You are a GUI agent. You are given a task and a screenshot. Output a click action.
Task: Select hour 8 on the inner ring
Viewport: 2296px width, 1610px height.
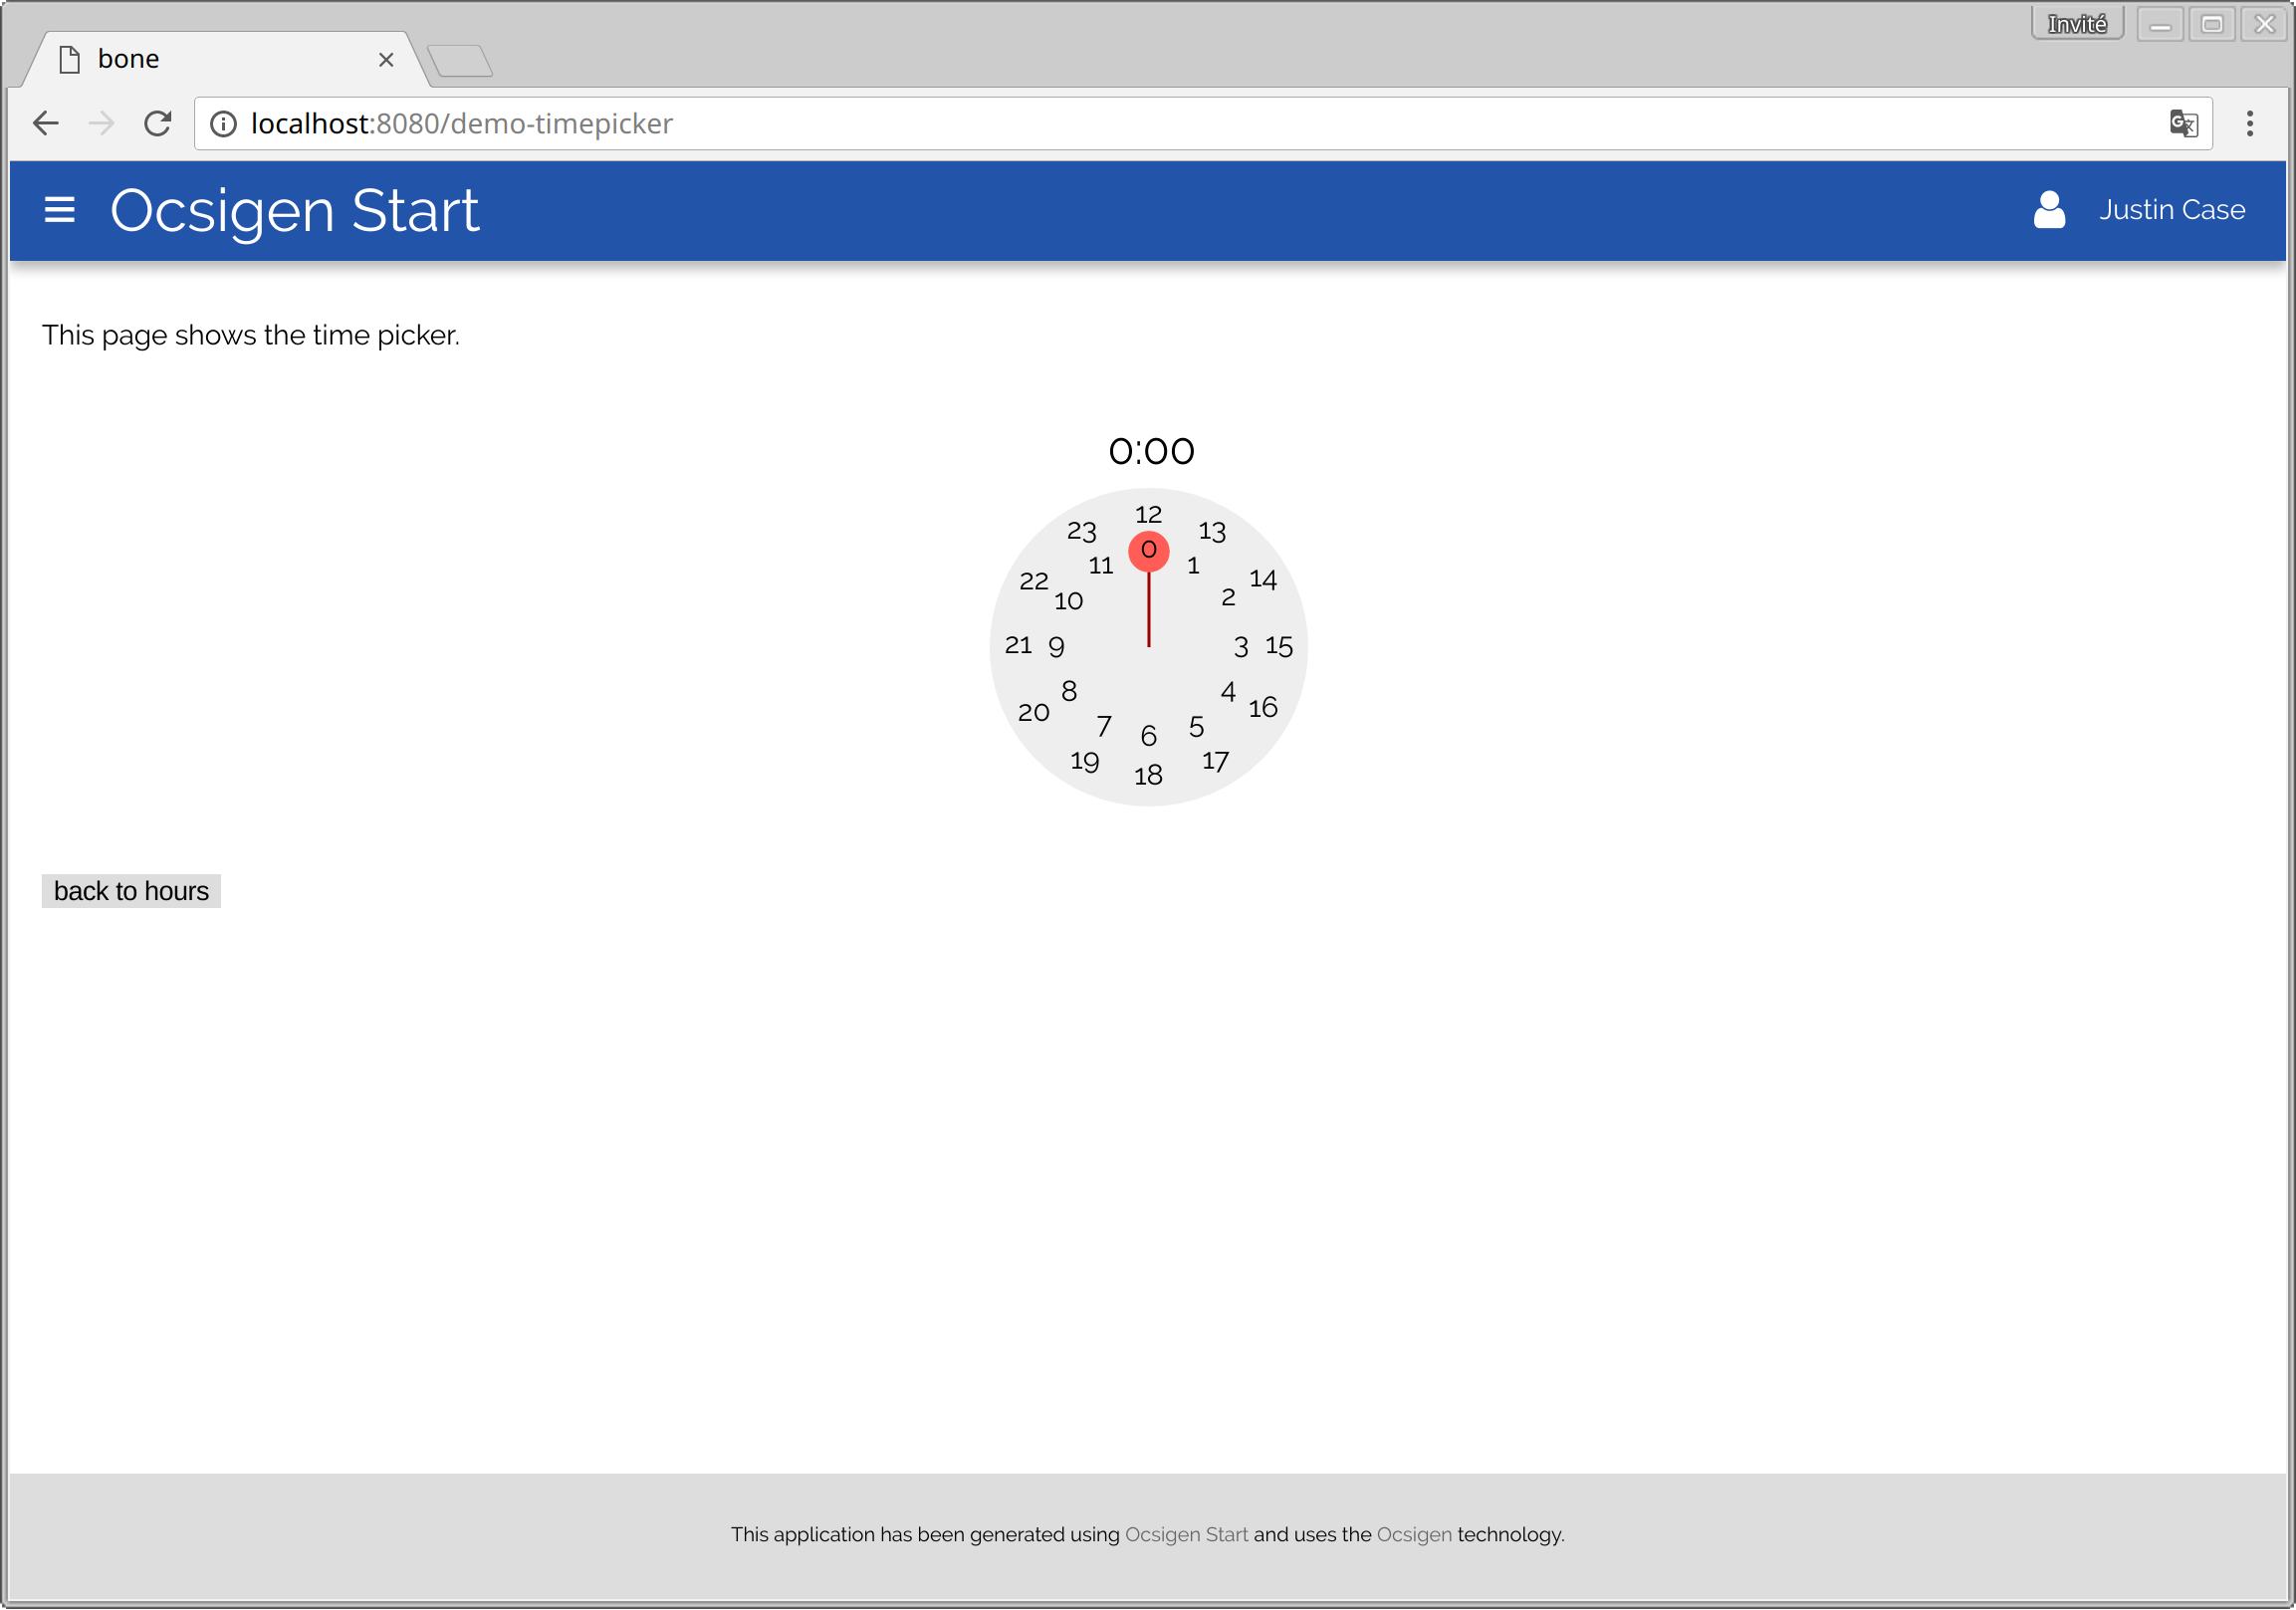[x=1069, y=691]
